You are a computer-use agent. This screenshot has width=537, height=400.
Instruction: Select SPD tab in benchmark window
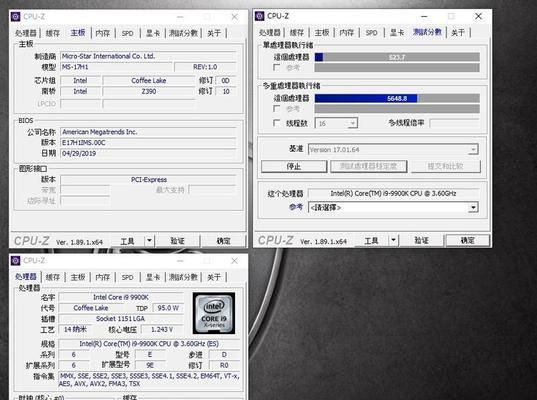coord(372,32)
